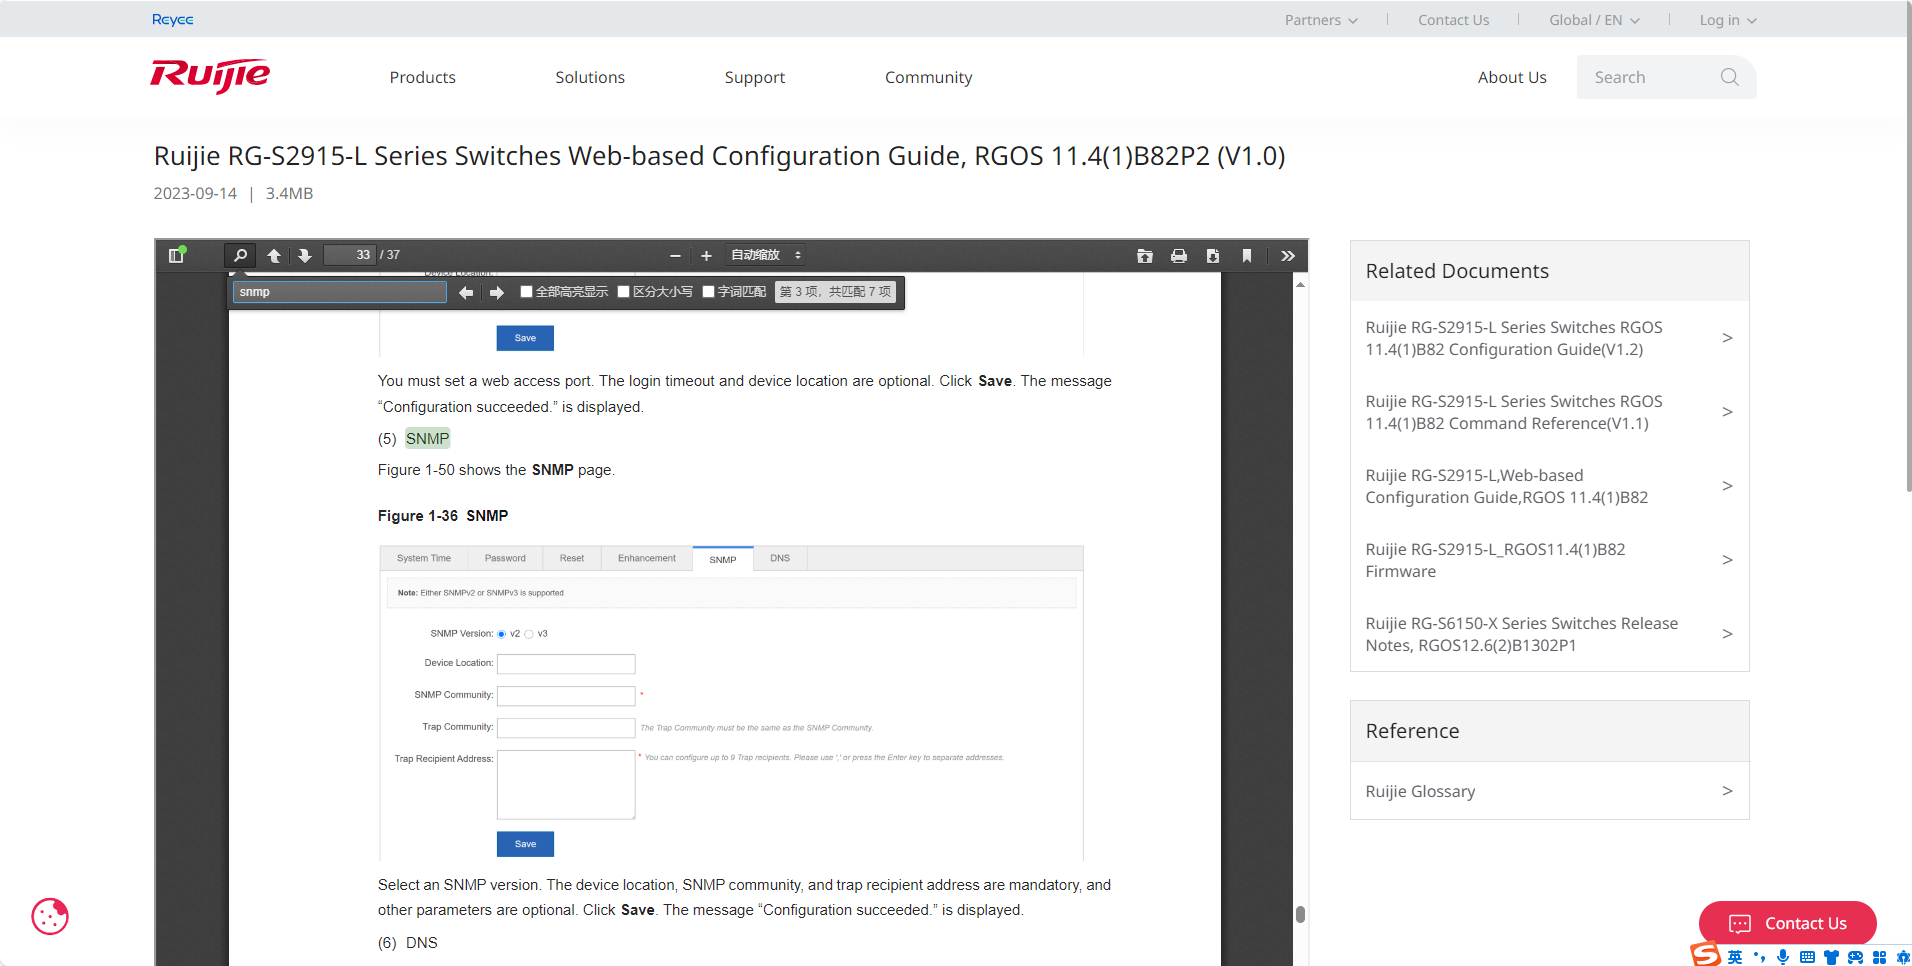Screen dimensions: 1912x966
Task: Go to next PDF page arrow
Action: click(x=305, y=256)
